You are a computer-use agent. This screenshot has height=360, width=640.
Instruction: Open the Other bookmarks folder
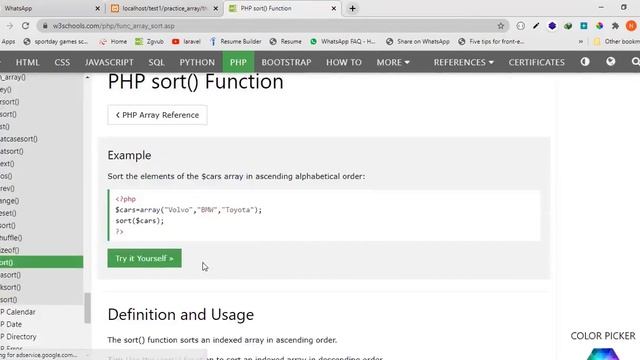click(616, 42)
